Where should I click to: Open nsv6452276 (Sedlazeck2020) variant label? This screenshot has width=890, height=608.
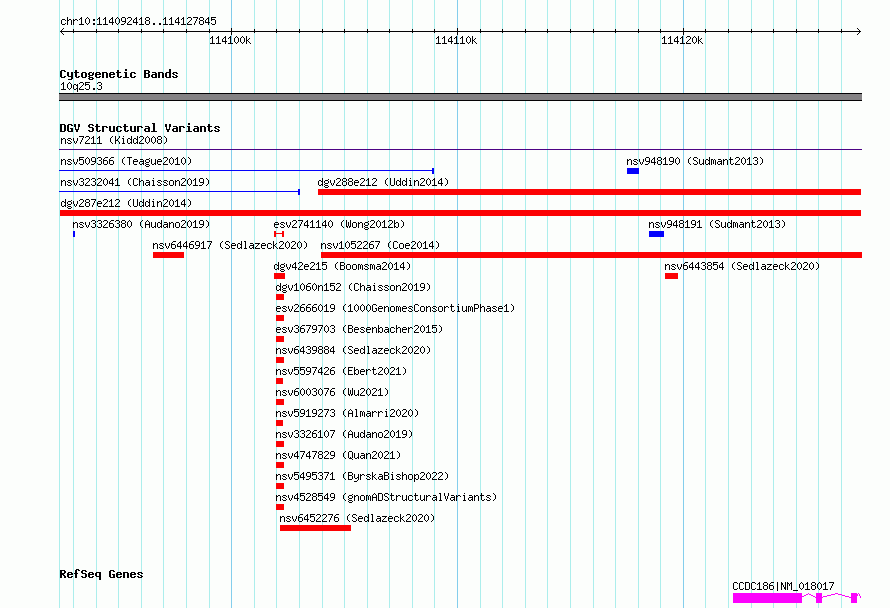[x=357, y=518]
